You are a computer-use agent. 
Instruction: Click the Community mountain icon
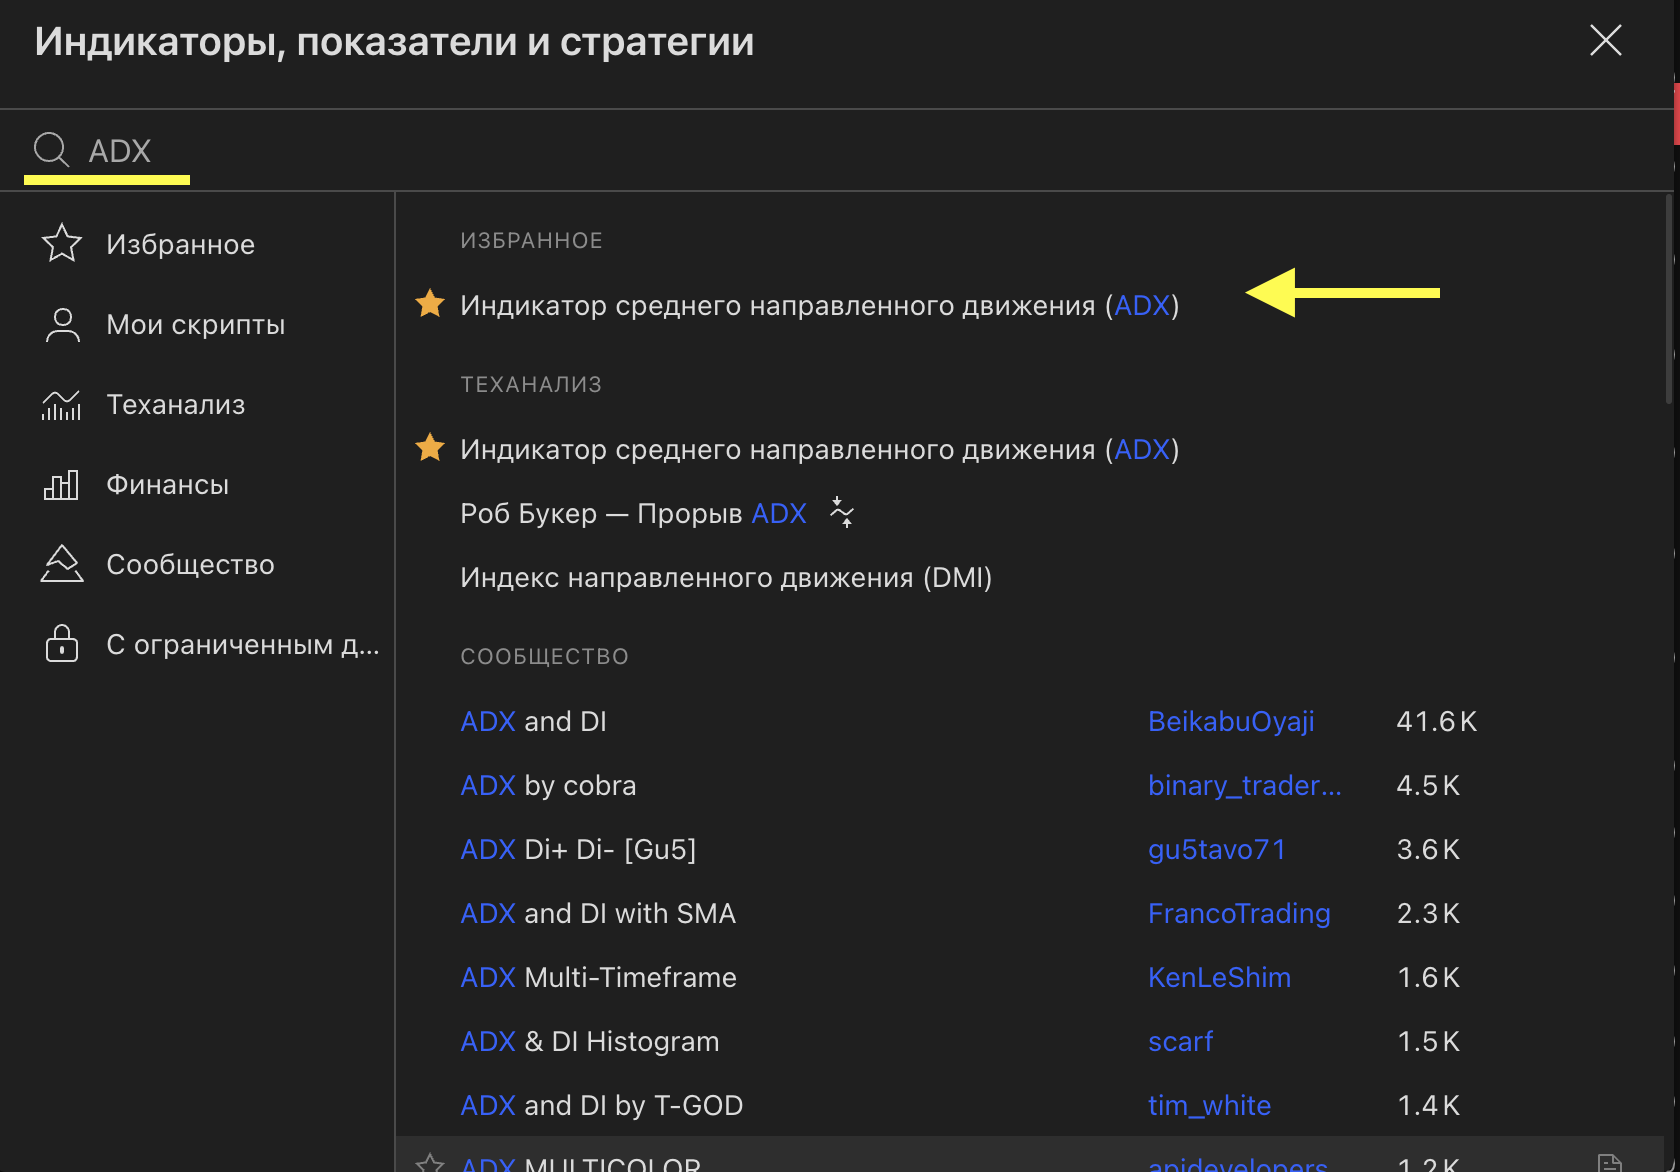tap(62, 564)
